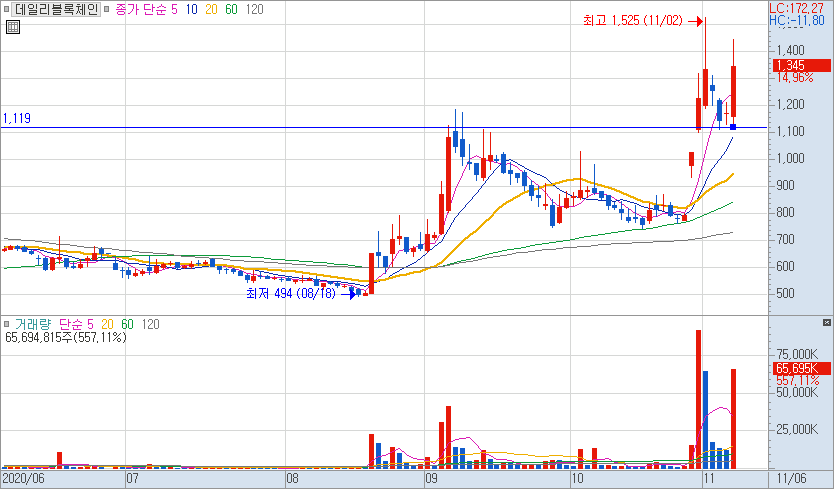Click the 50,000K volume axis label
The image size is (834, 489).
click(797, 393)
